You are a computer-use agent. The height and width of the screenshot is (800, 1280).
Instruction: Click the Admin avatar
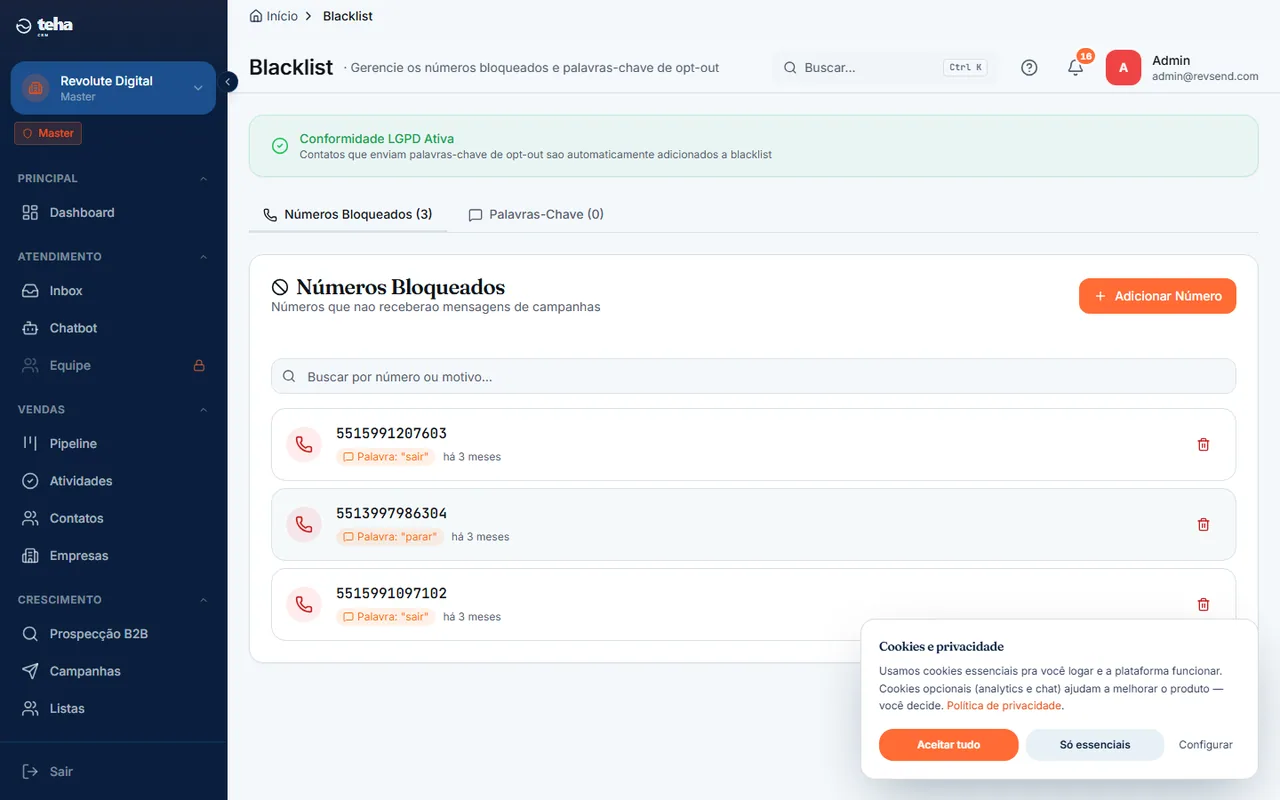1123,68
